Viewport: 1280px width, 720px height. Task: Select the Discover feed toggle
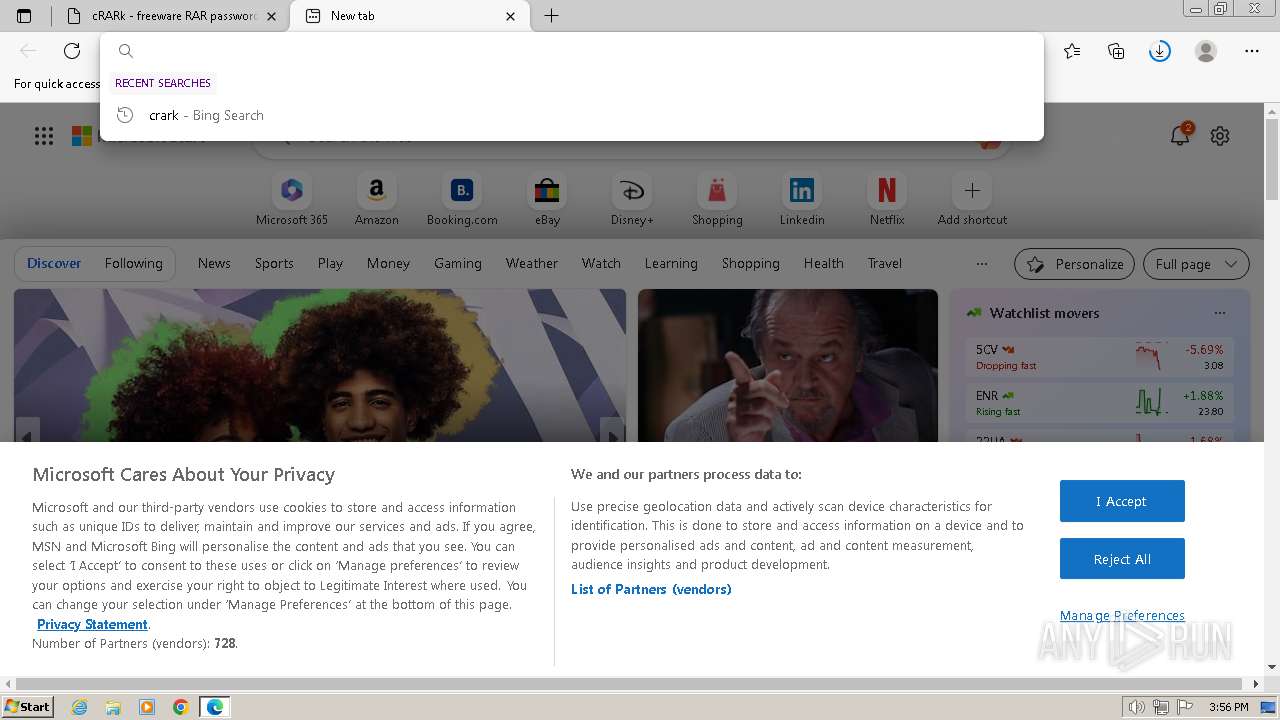[54, 263]
